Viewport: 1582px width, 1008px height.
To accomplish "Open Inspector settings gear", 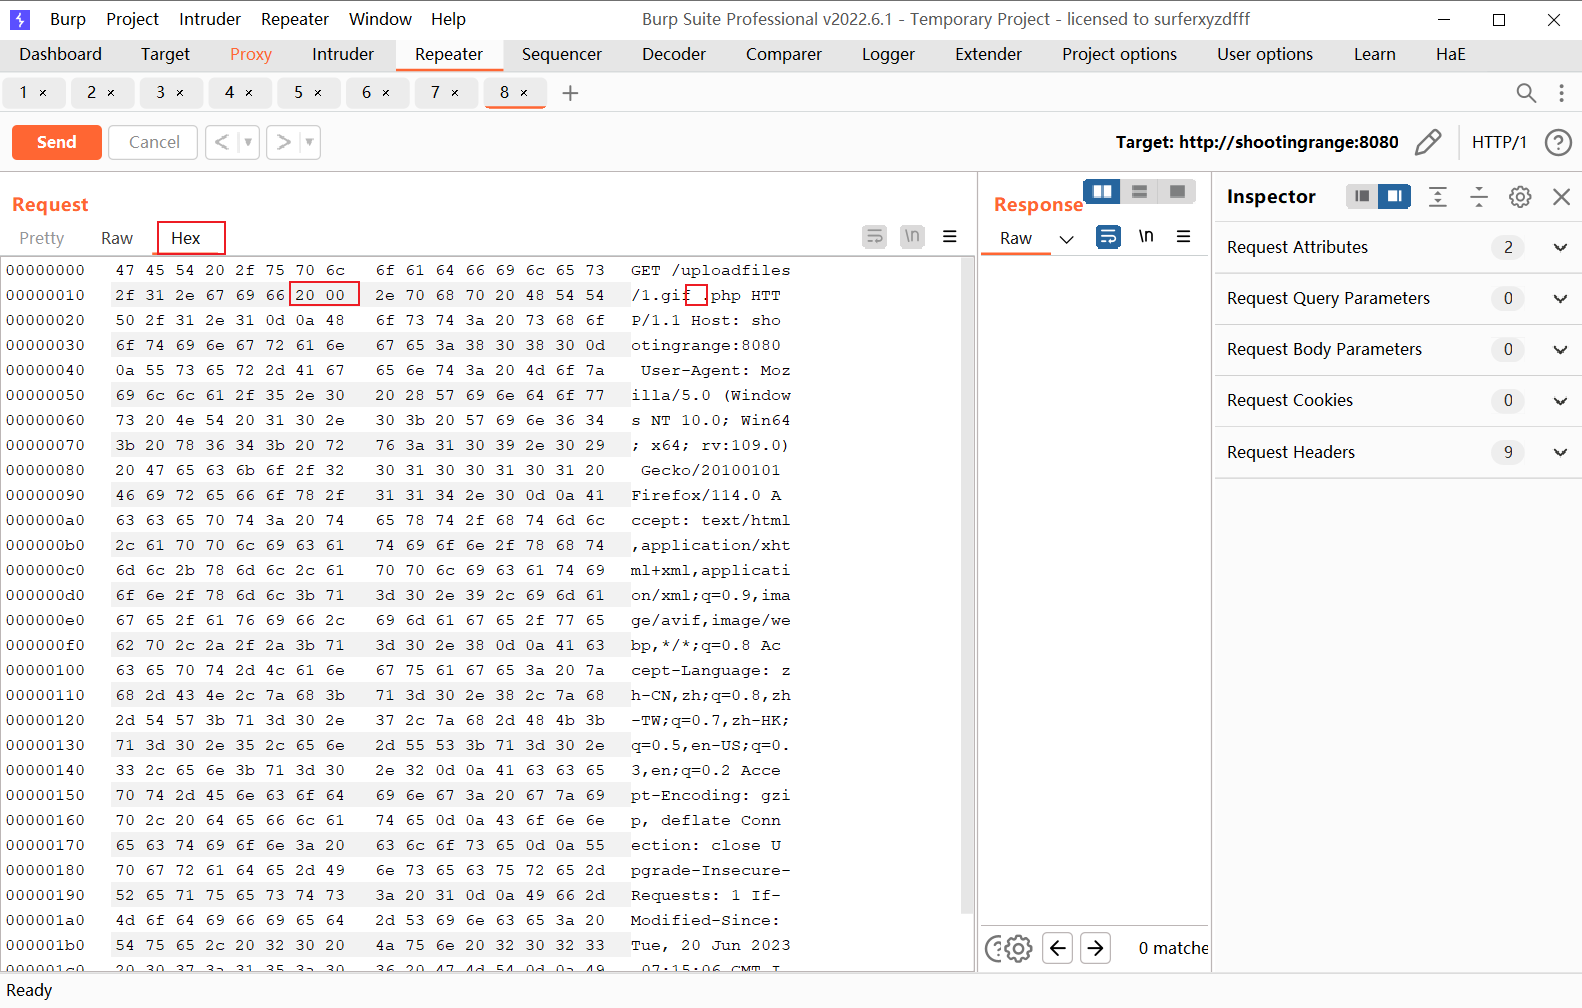I will point(1520,197).
